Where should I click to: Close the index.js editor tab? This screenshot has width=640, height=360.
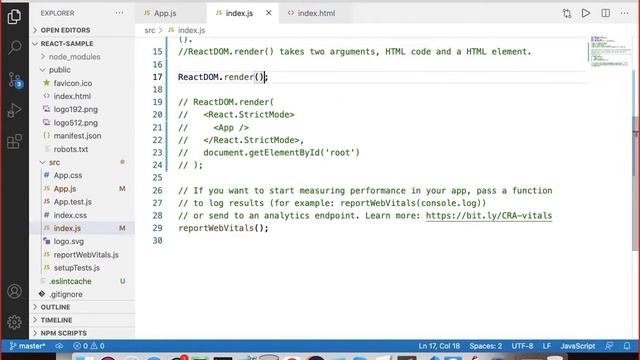pos(269,13)
